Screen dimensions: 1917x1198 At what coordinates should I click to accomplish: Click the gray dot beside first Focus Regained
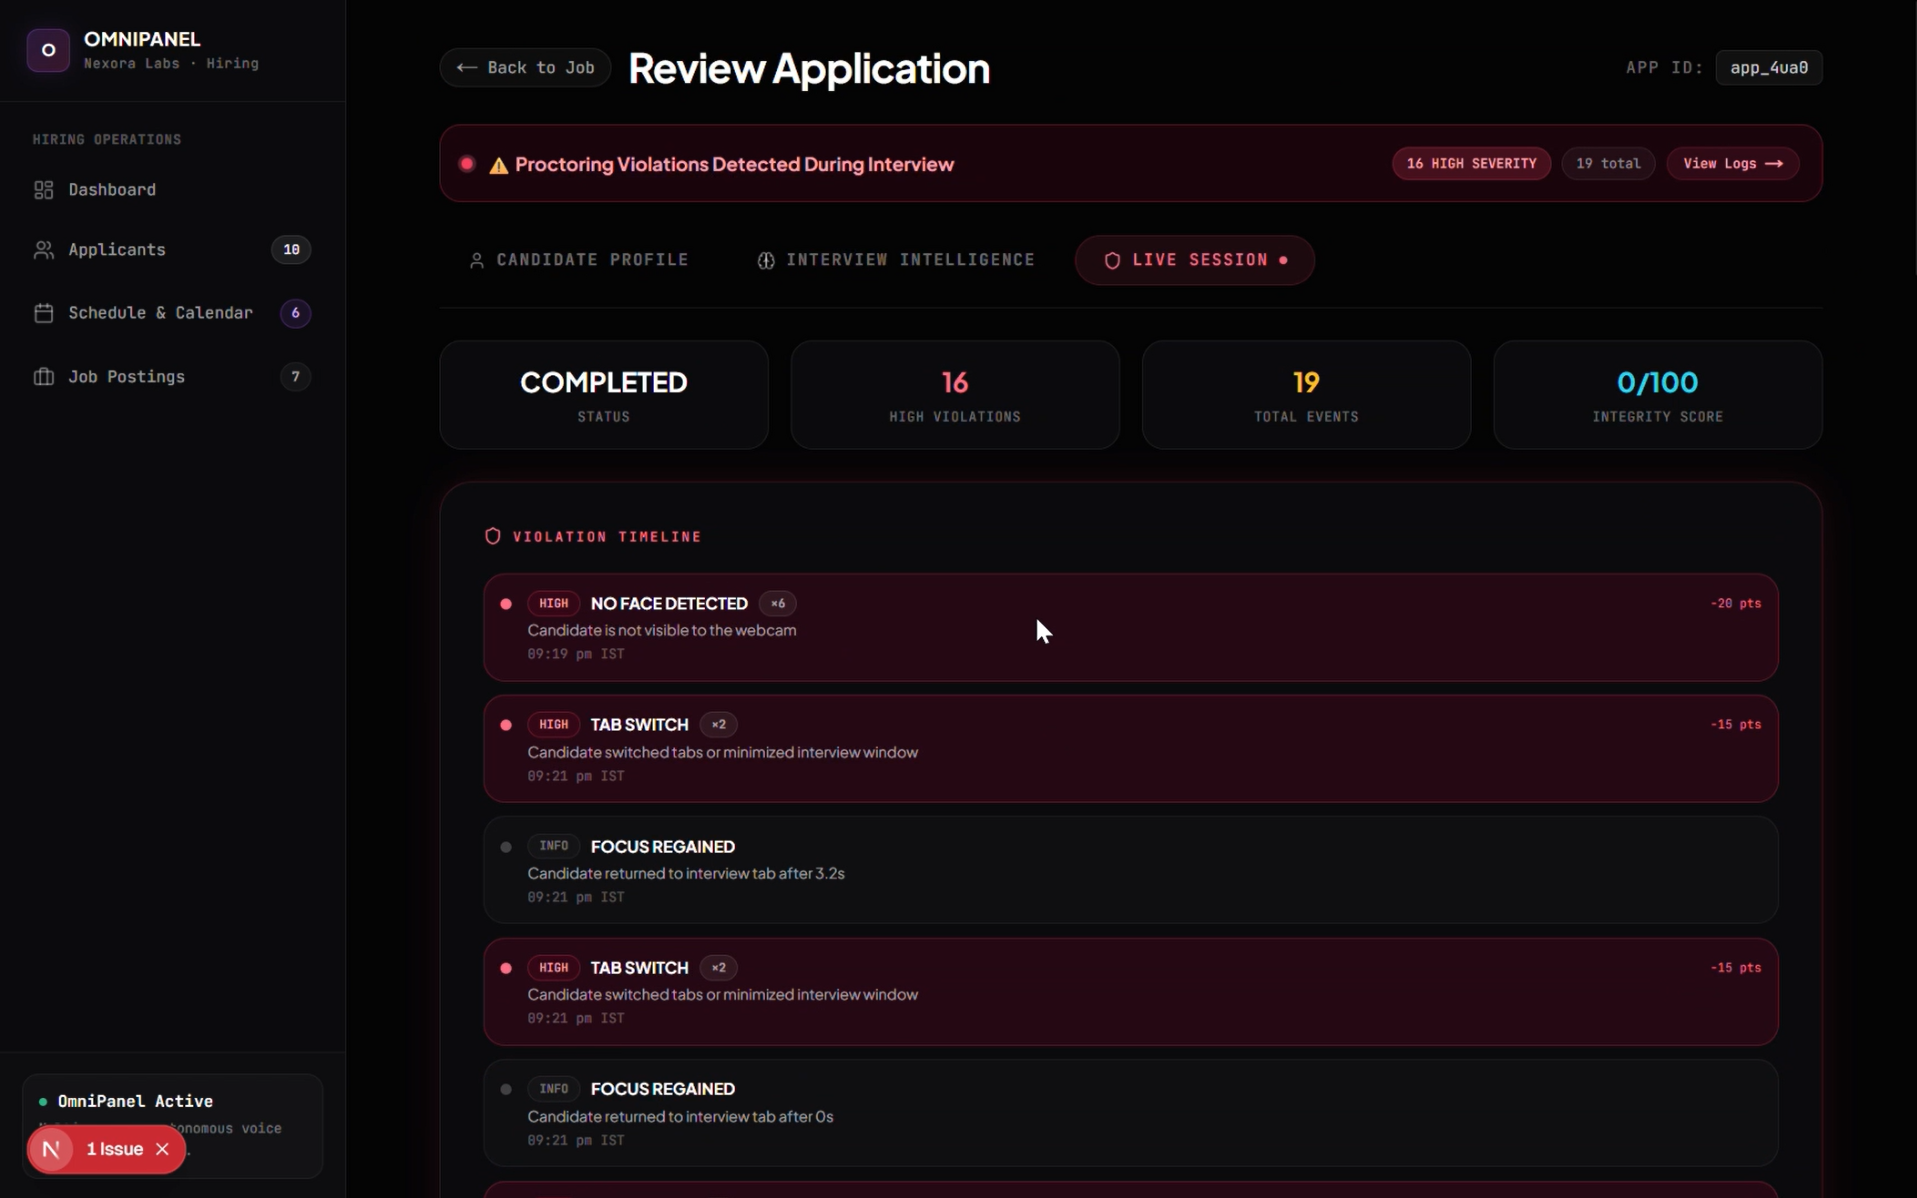click(x=506, y=847)
